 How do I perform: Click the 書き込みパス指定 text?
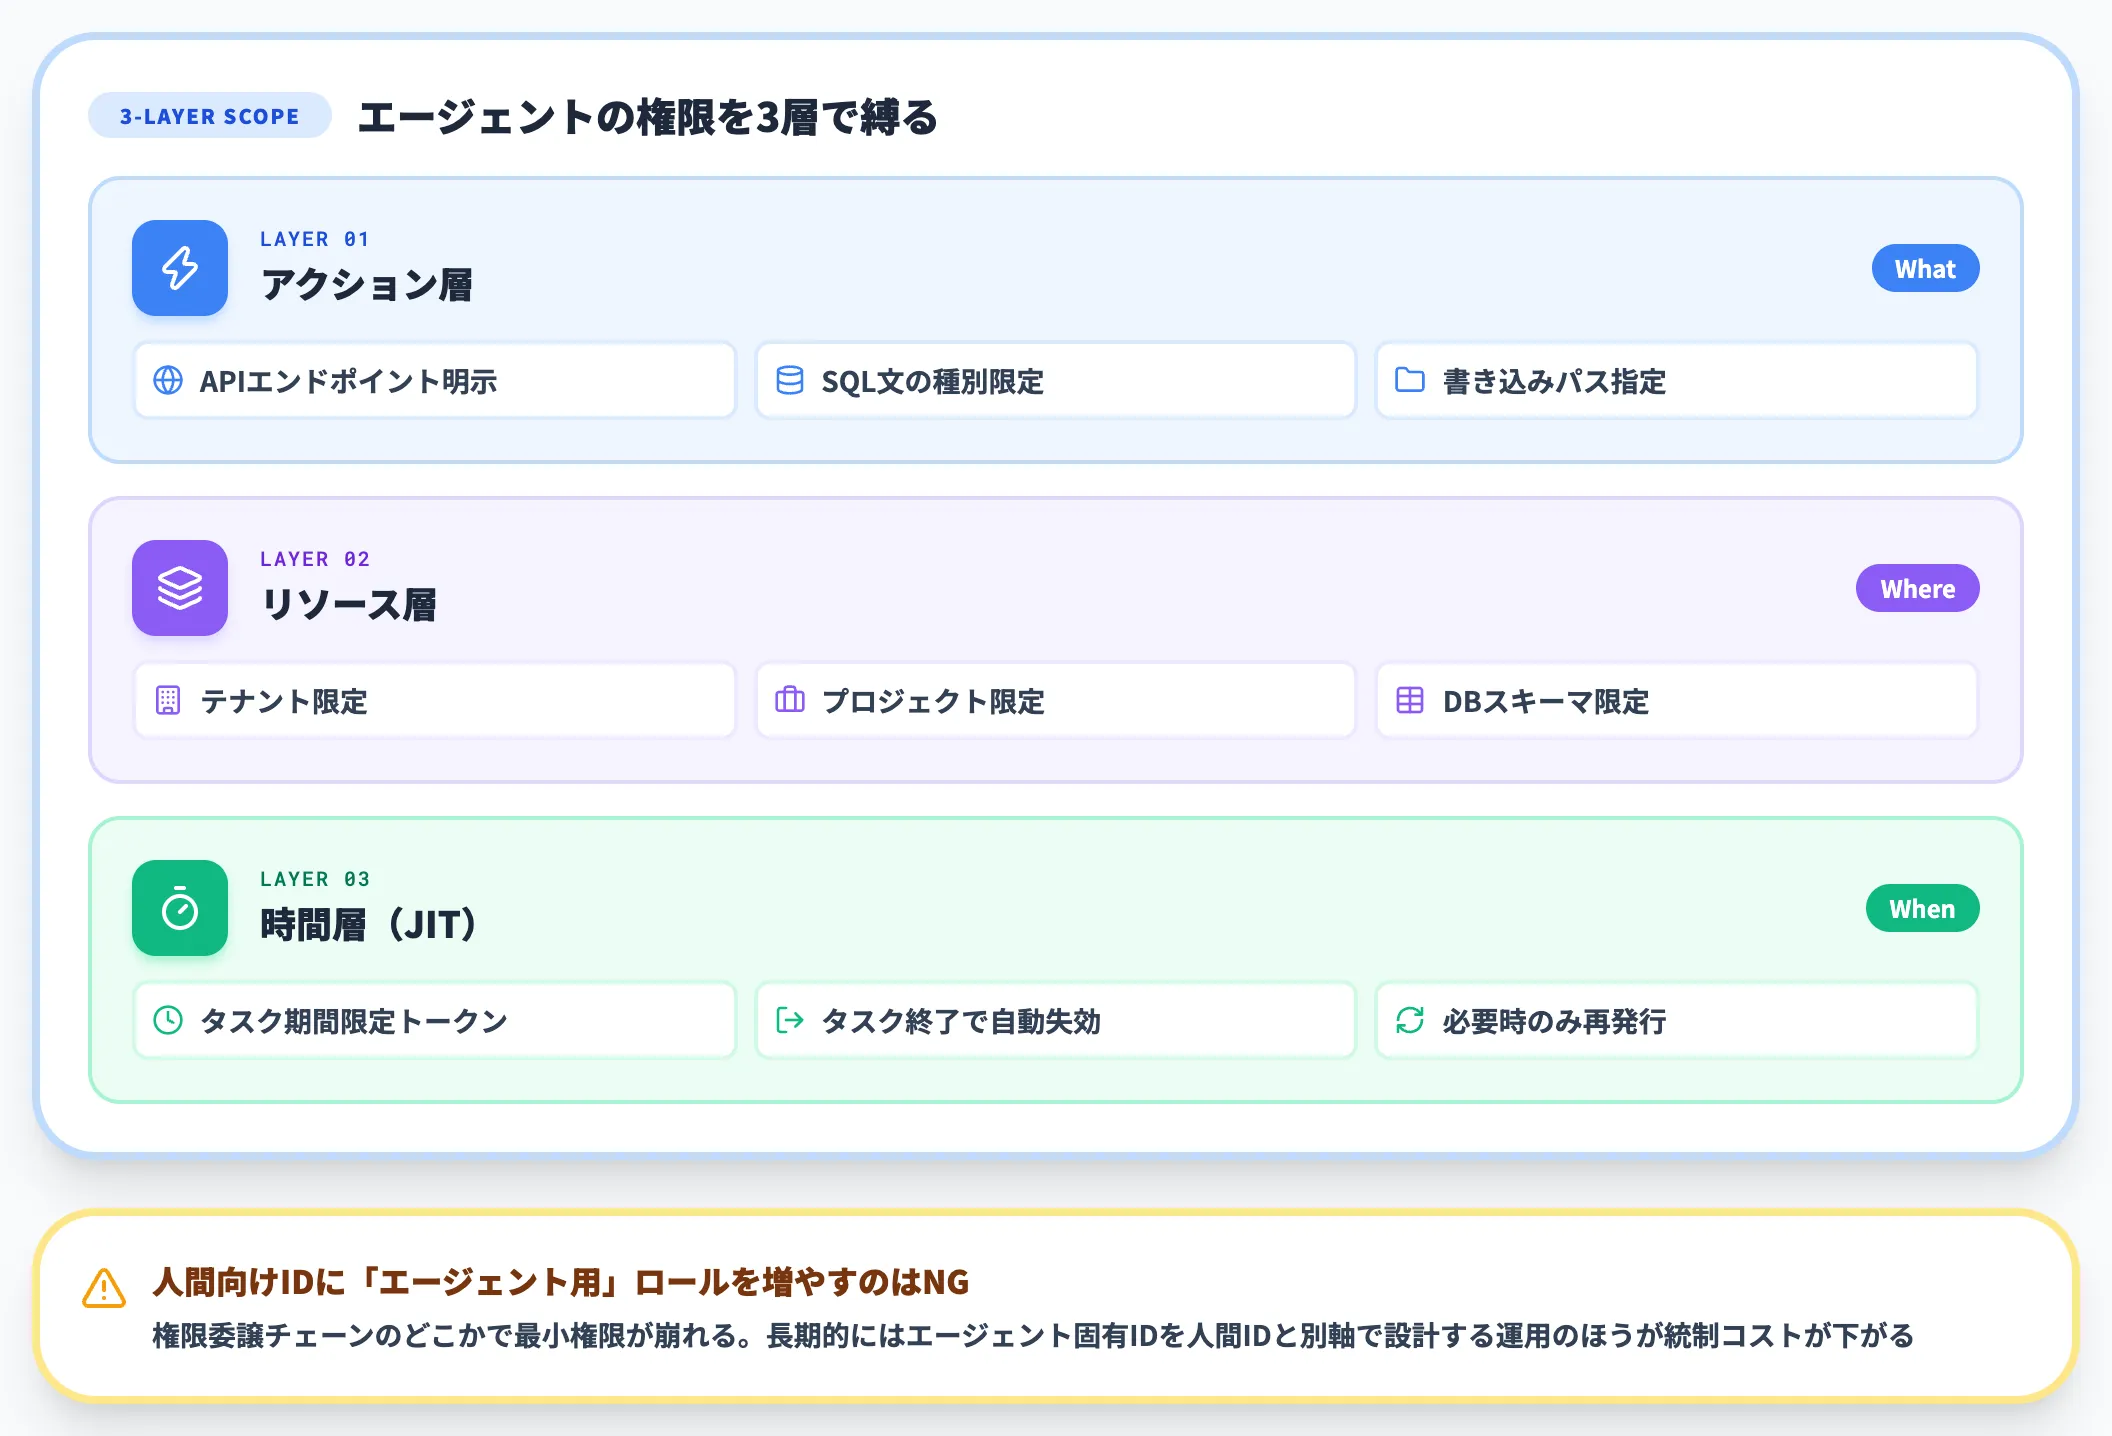point(1554,381)
